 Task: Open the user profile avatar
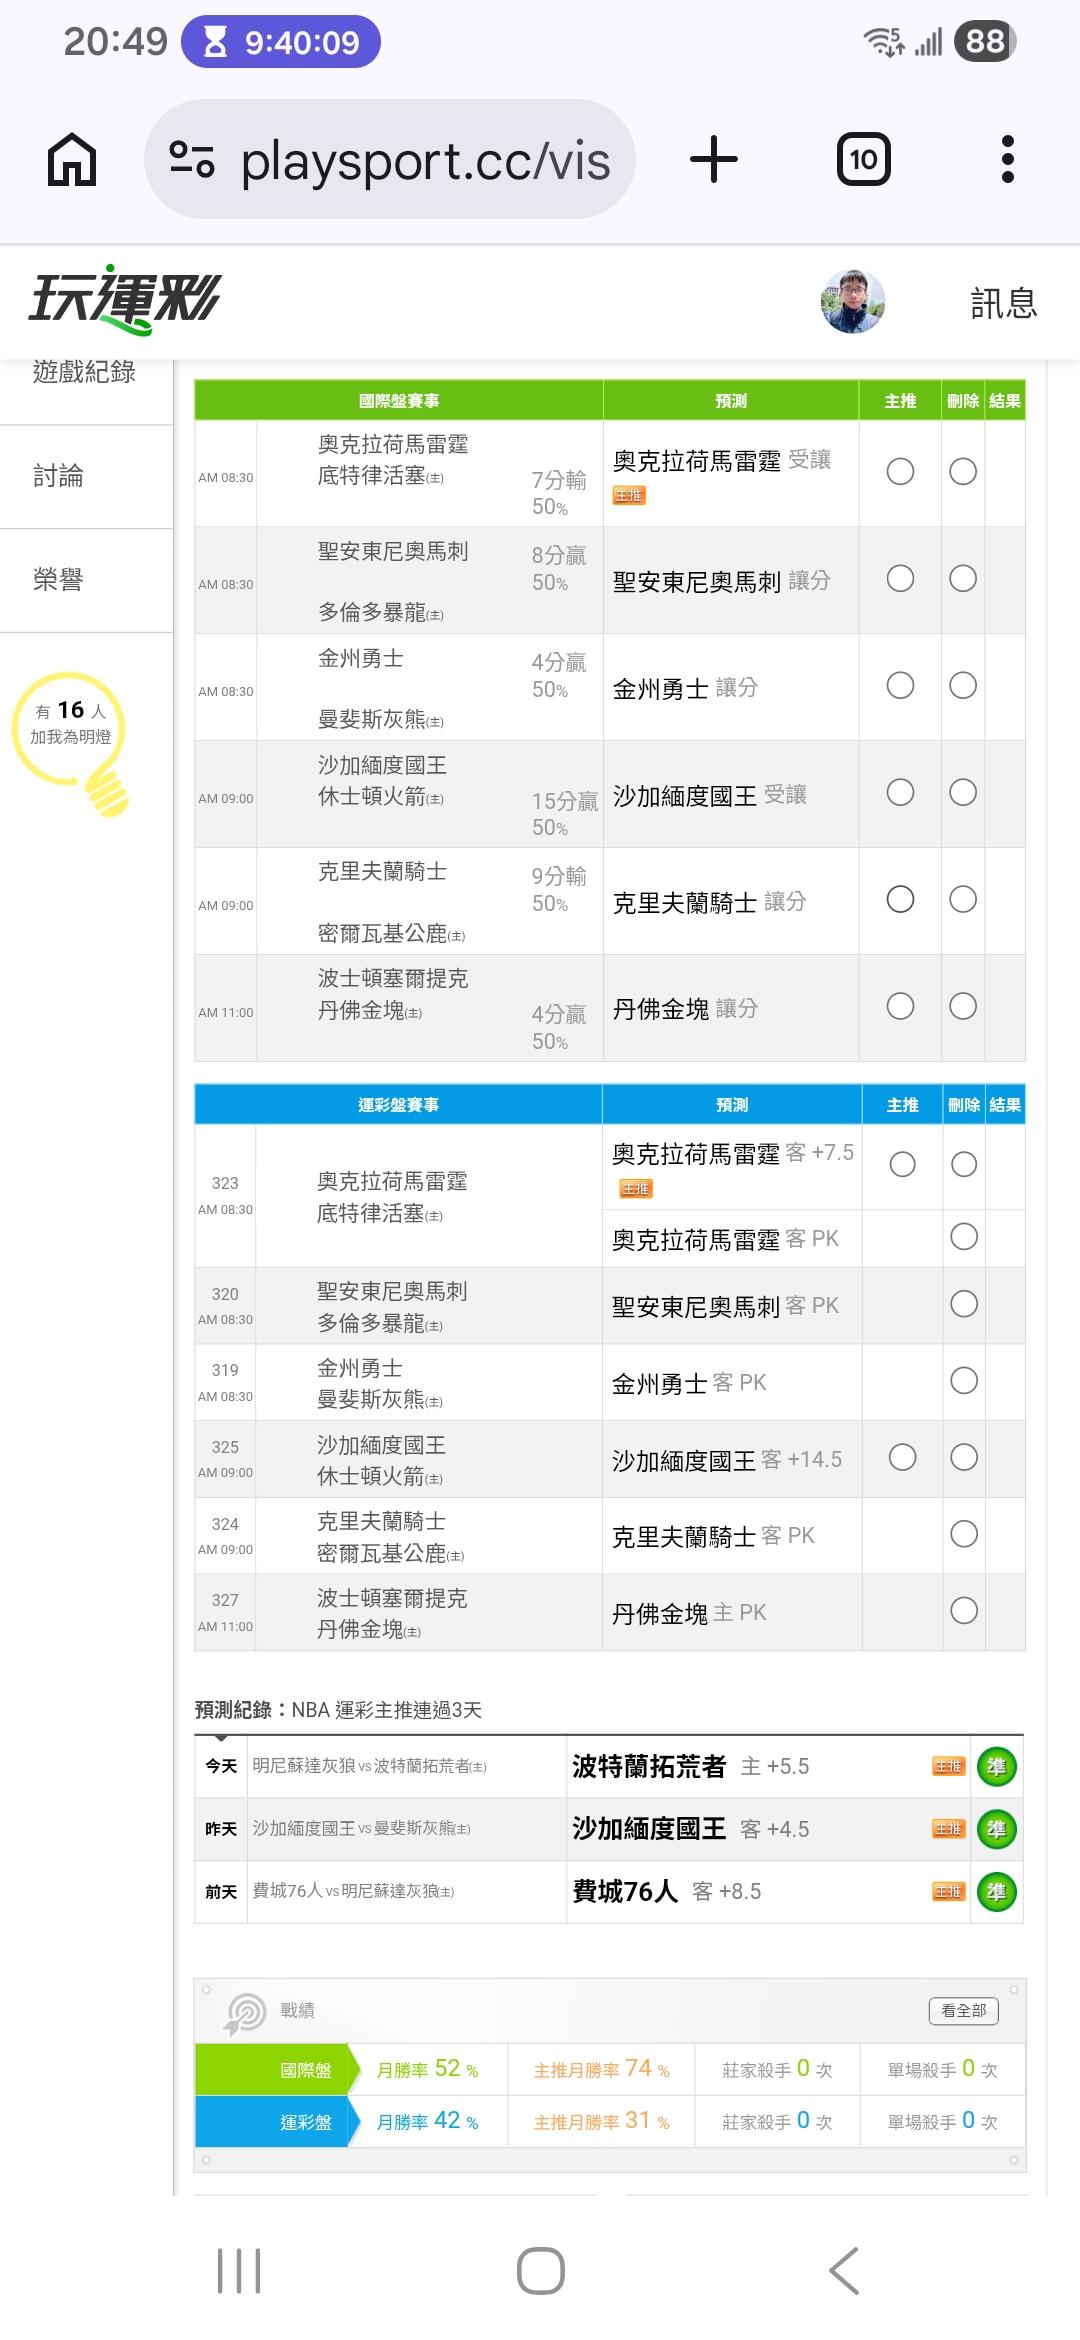853,301
